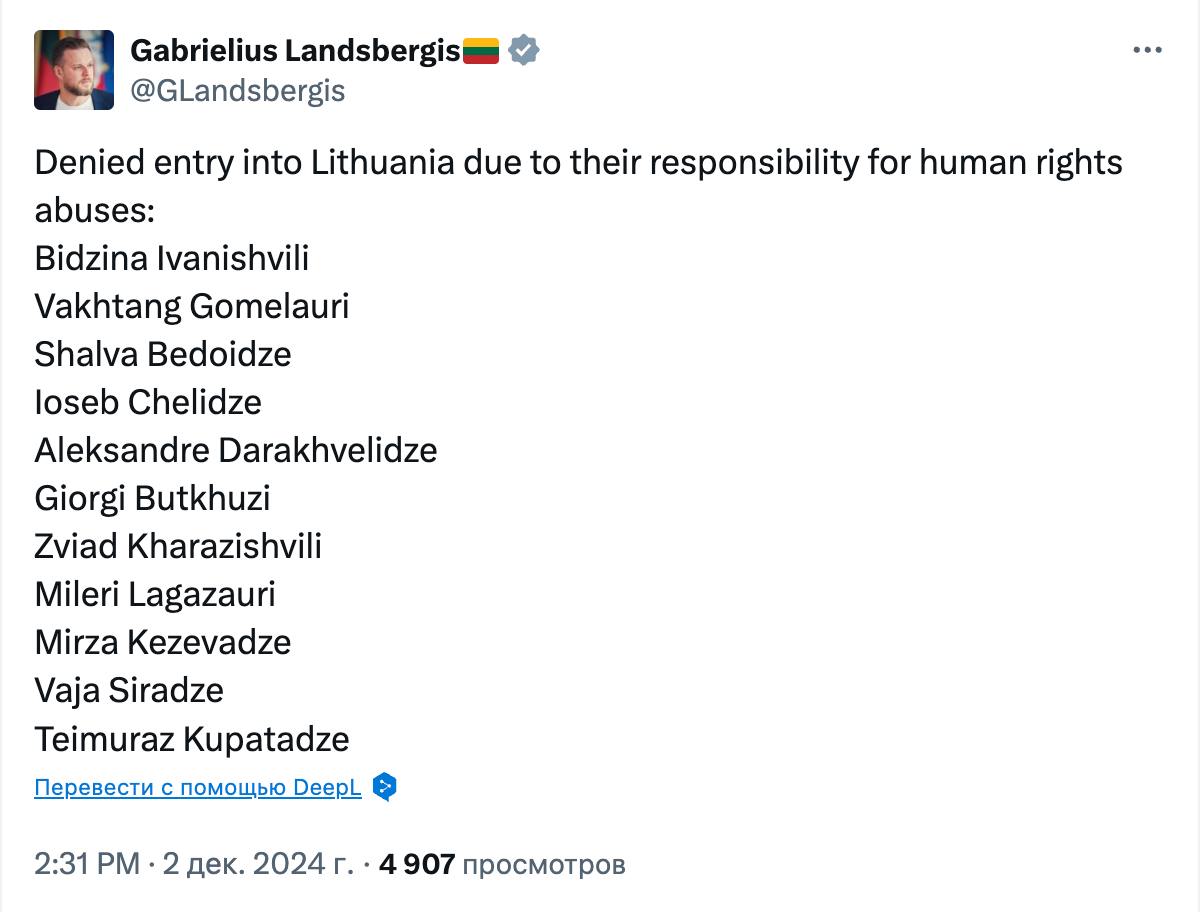Screen dimensions: 1204x912
Task: Click the name Bidzina Ivanishvili
Action: click(172, 258)
